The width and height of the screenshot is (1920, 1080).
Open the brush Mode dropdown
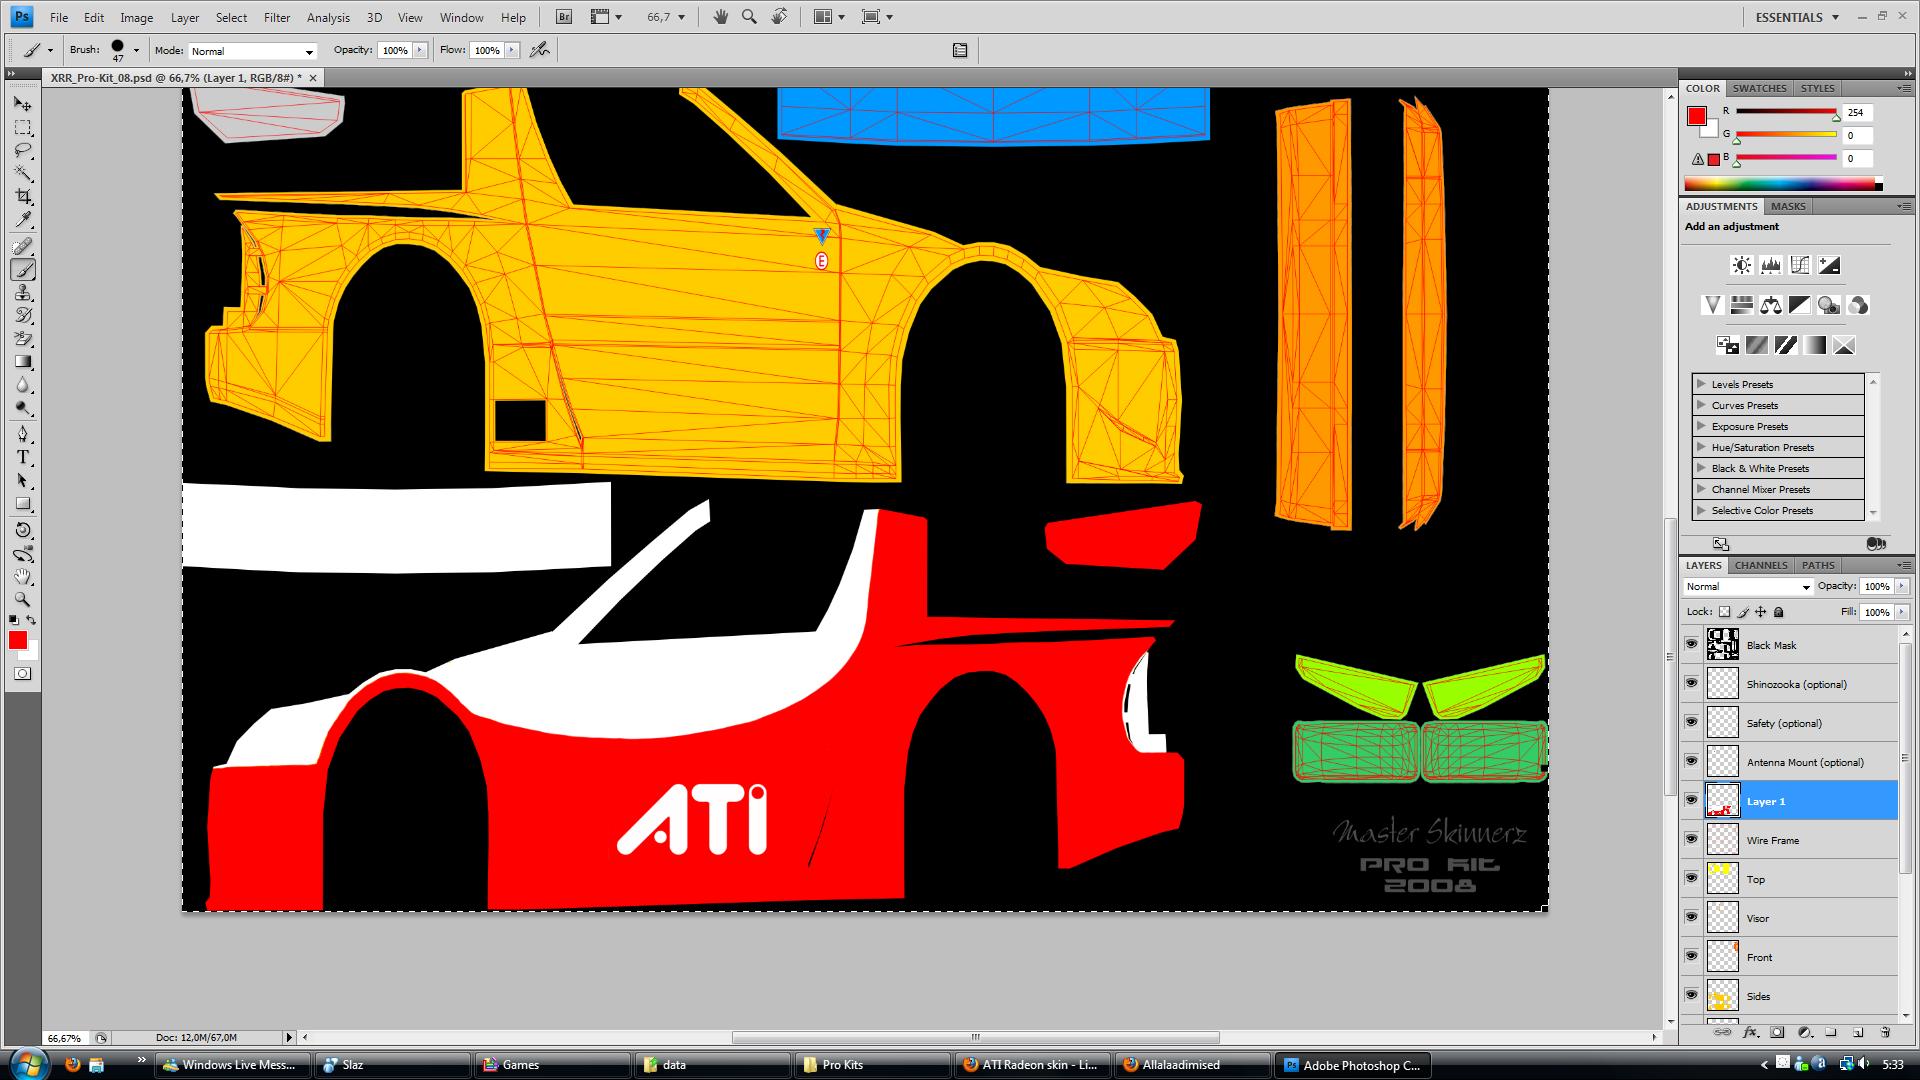coord(252,51)
